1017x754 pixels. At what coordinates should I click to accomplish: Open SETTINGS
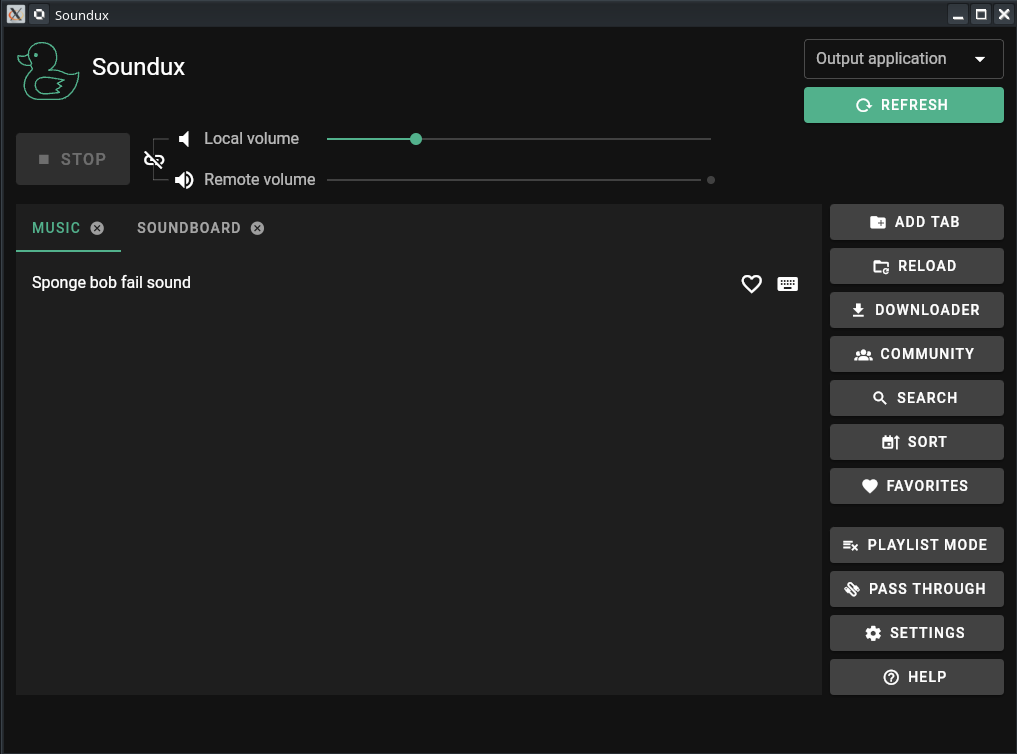click(x=916, y=633)
